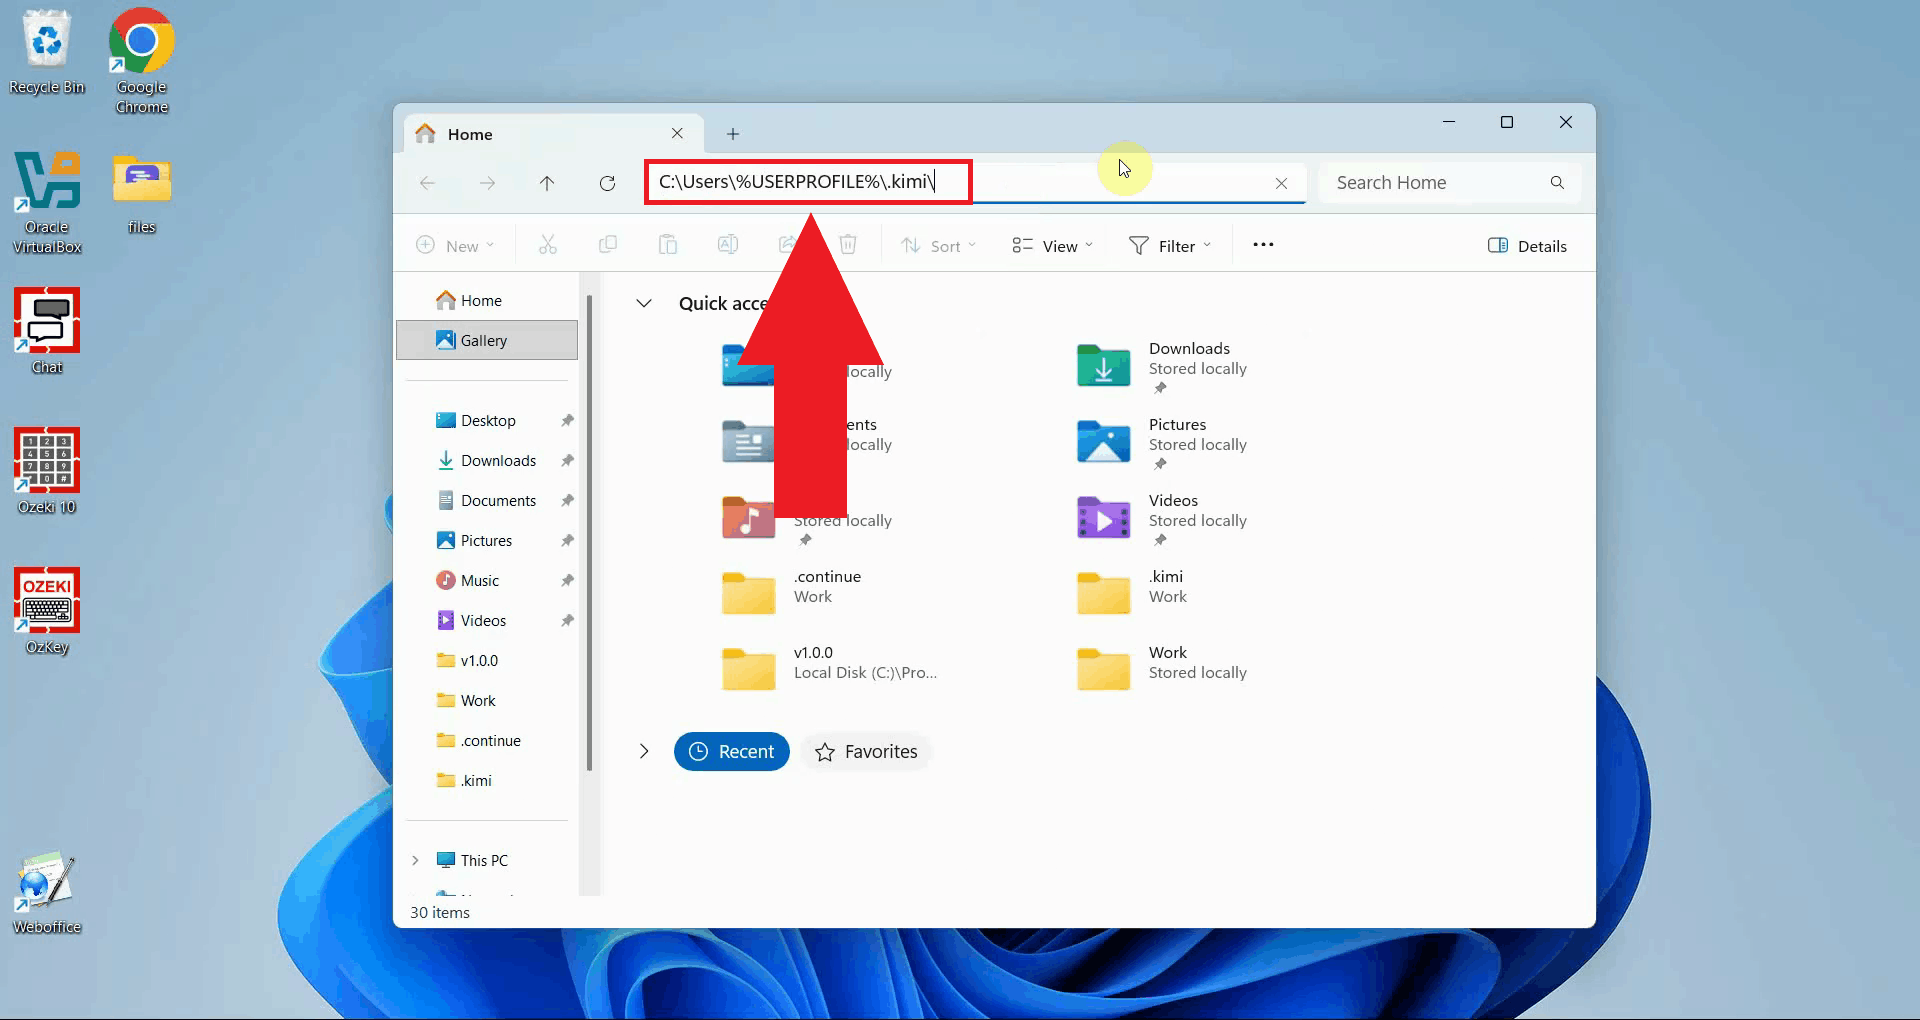Select the Home tab in title bar
Image resolution: width=1920 pixels, height=1020 pixels.
552,134
